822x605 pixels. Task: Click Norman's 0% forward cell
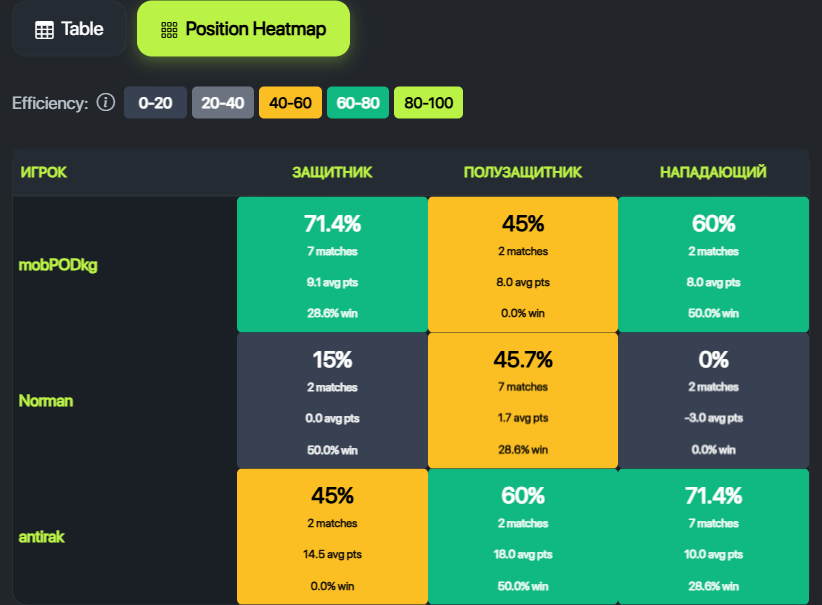[x=713, y=401]
